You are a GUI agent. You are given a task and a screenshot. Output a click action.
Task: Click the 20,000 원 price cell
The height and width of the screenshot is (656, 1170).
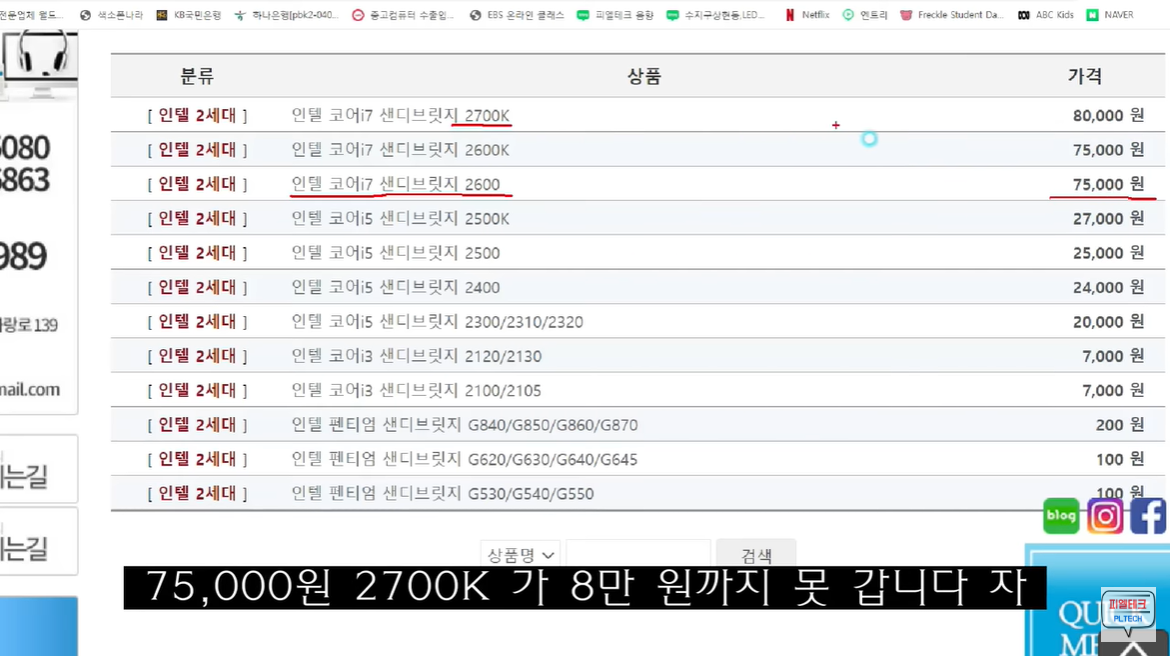[x=1108, y=321]
